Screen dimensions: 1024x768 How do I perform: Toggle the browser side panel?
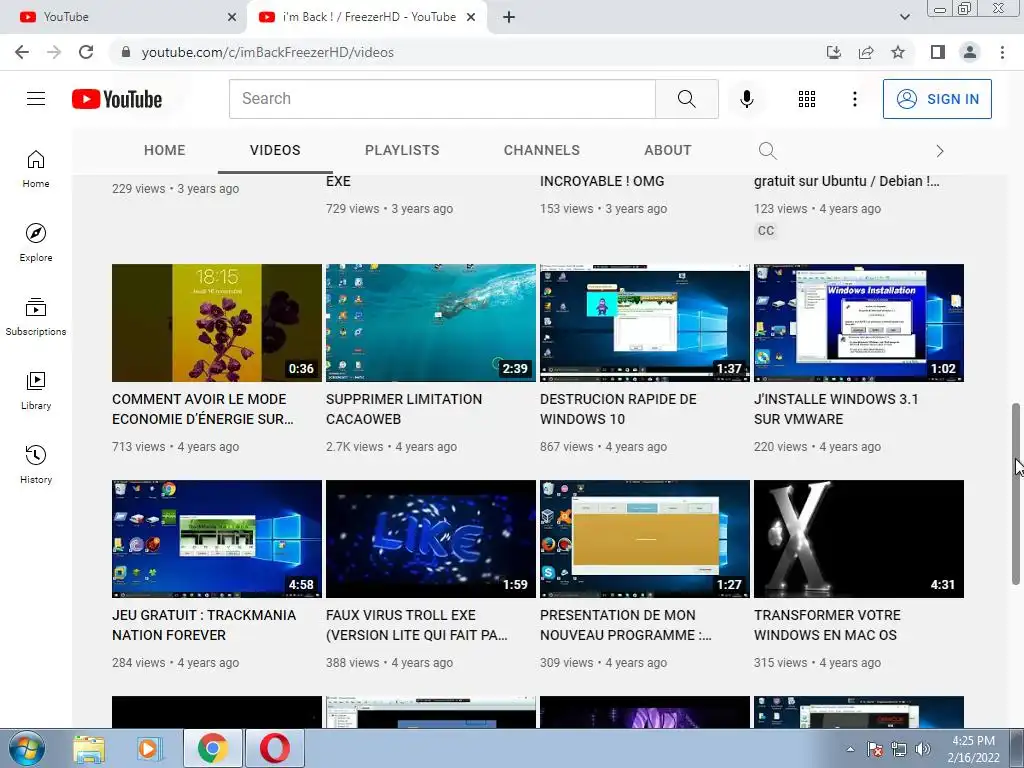[938, 52]
